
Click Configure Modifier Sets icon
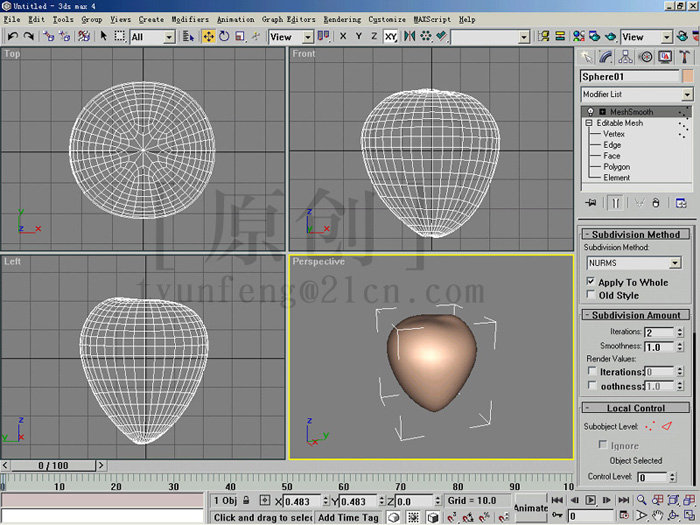coord(681,203)
